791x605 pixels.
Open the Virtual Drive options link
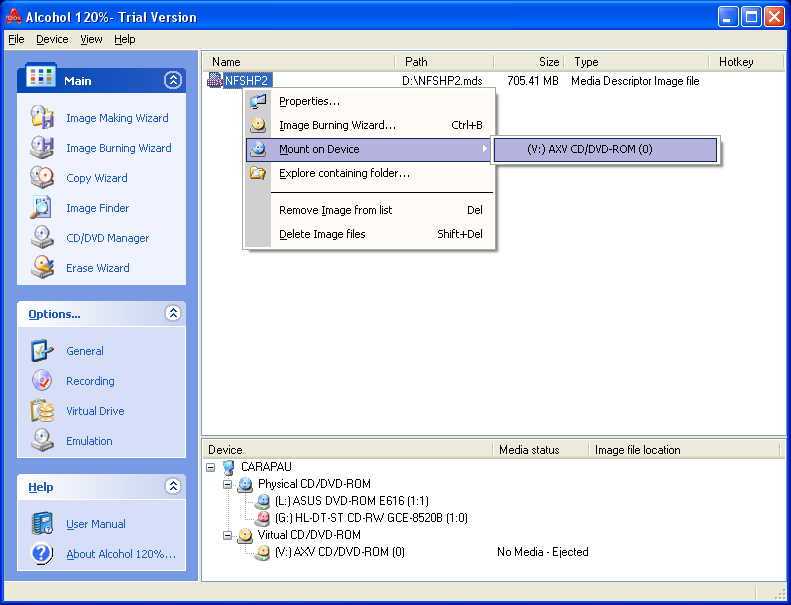(x=95, y=411)
